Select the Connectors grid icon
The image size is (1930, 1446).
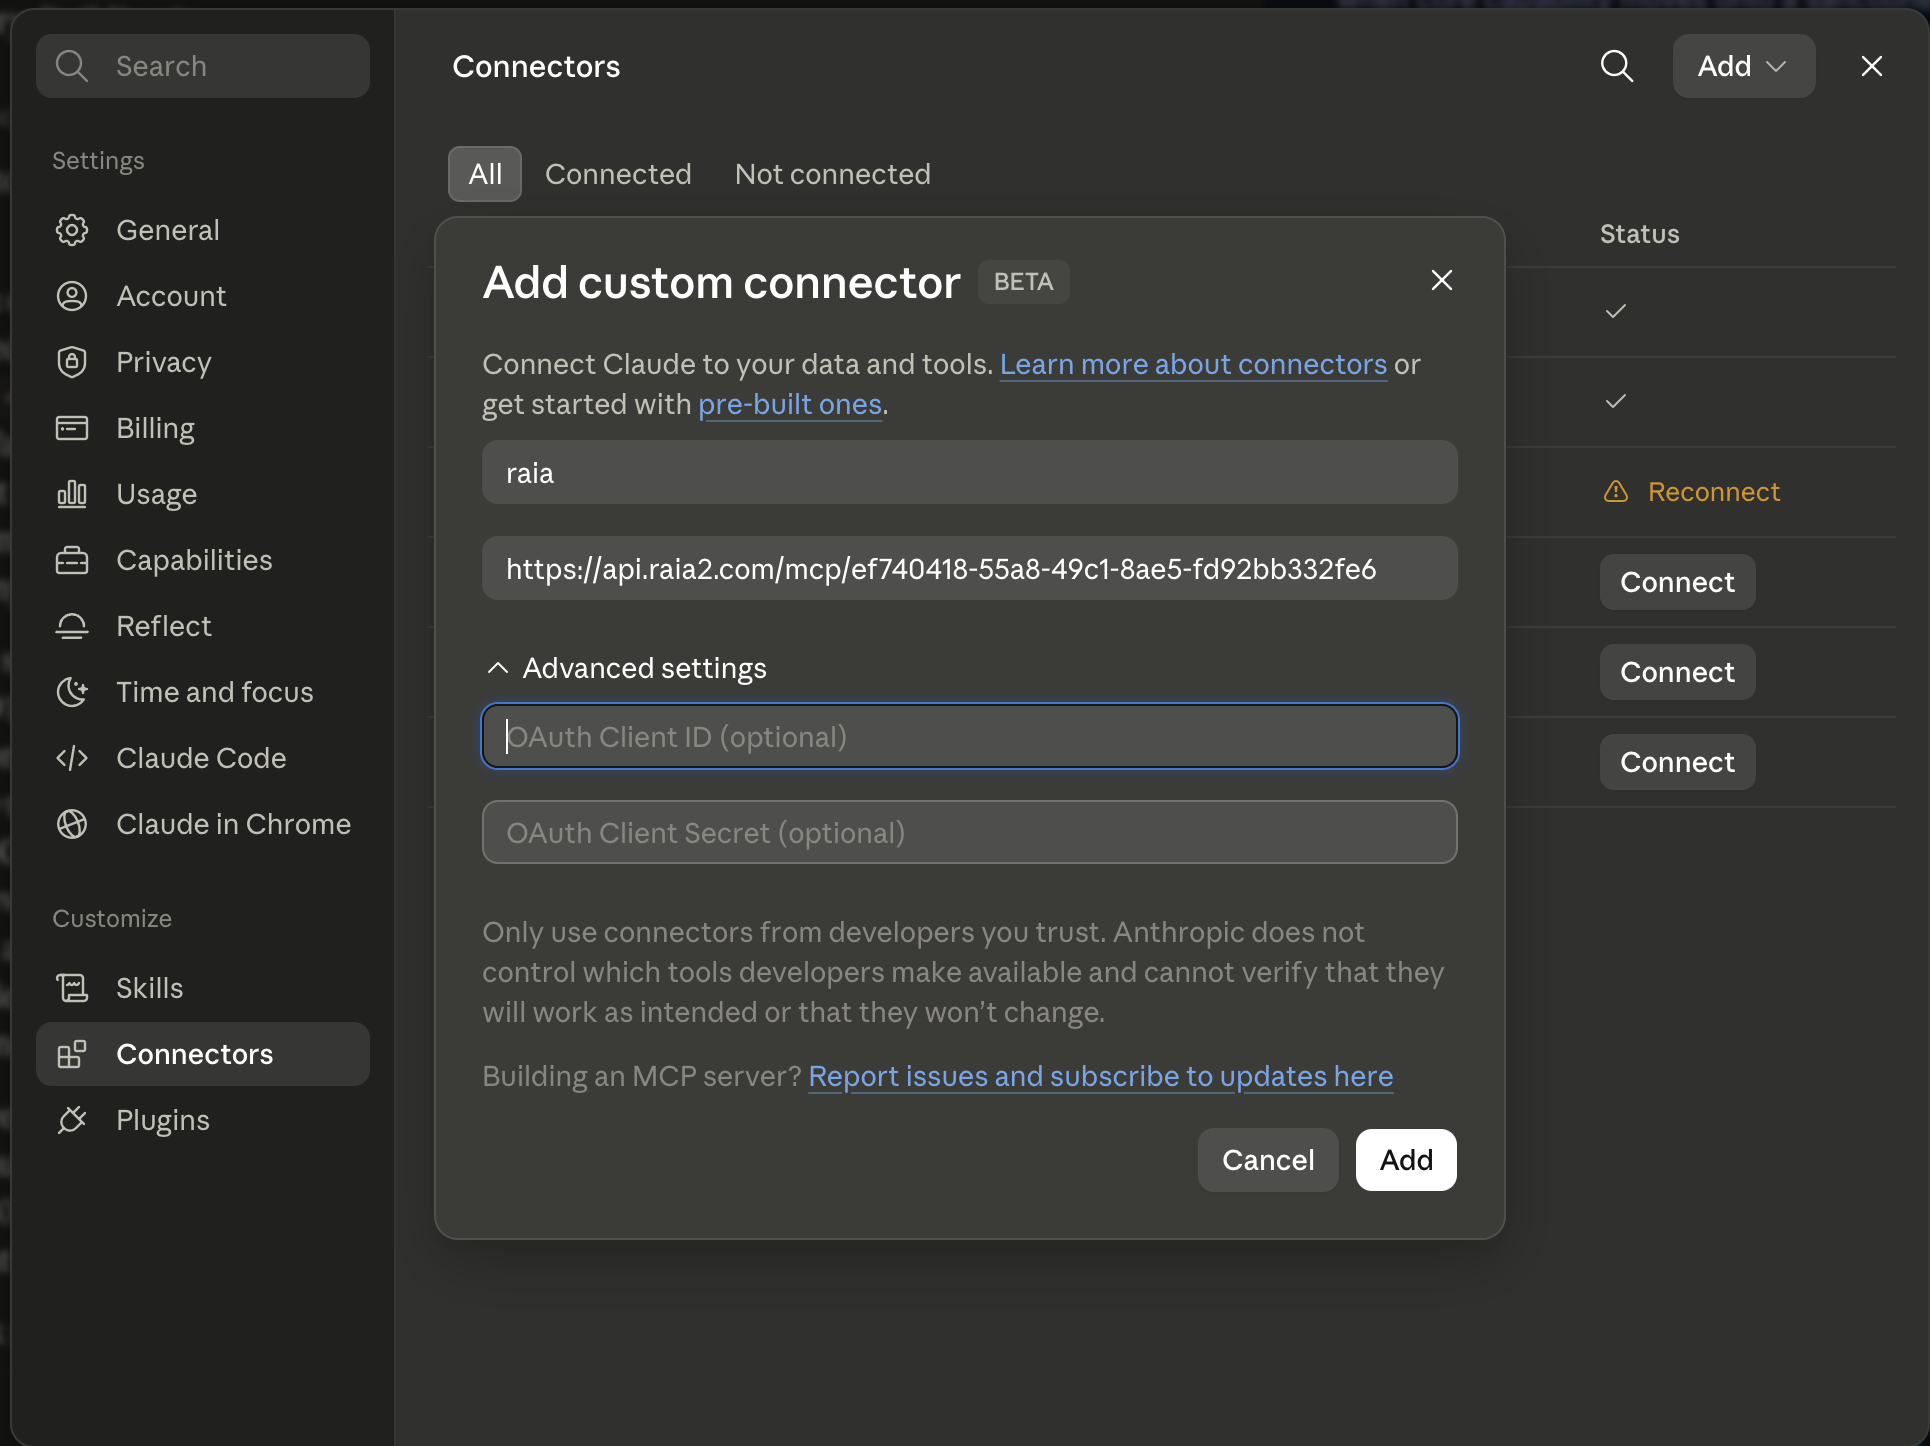coord(72,1054)
